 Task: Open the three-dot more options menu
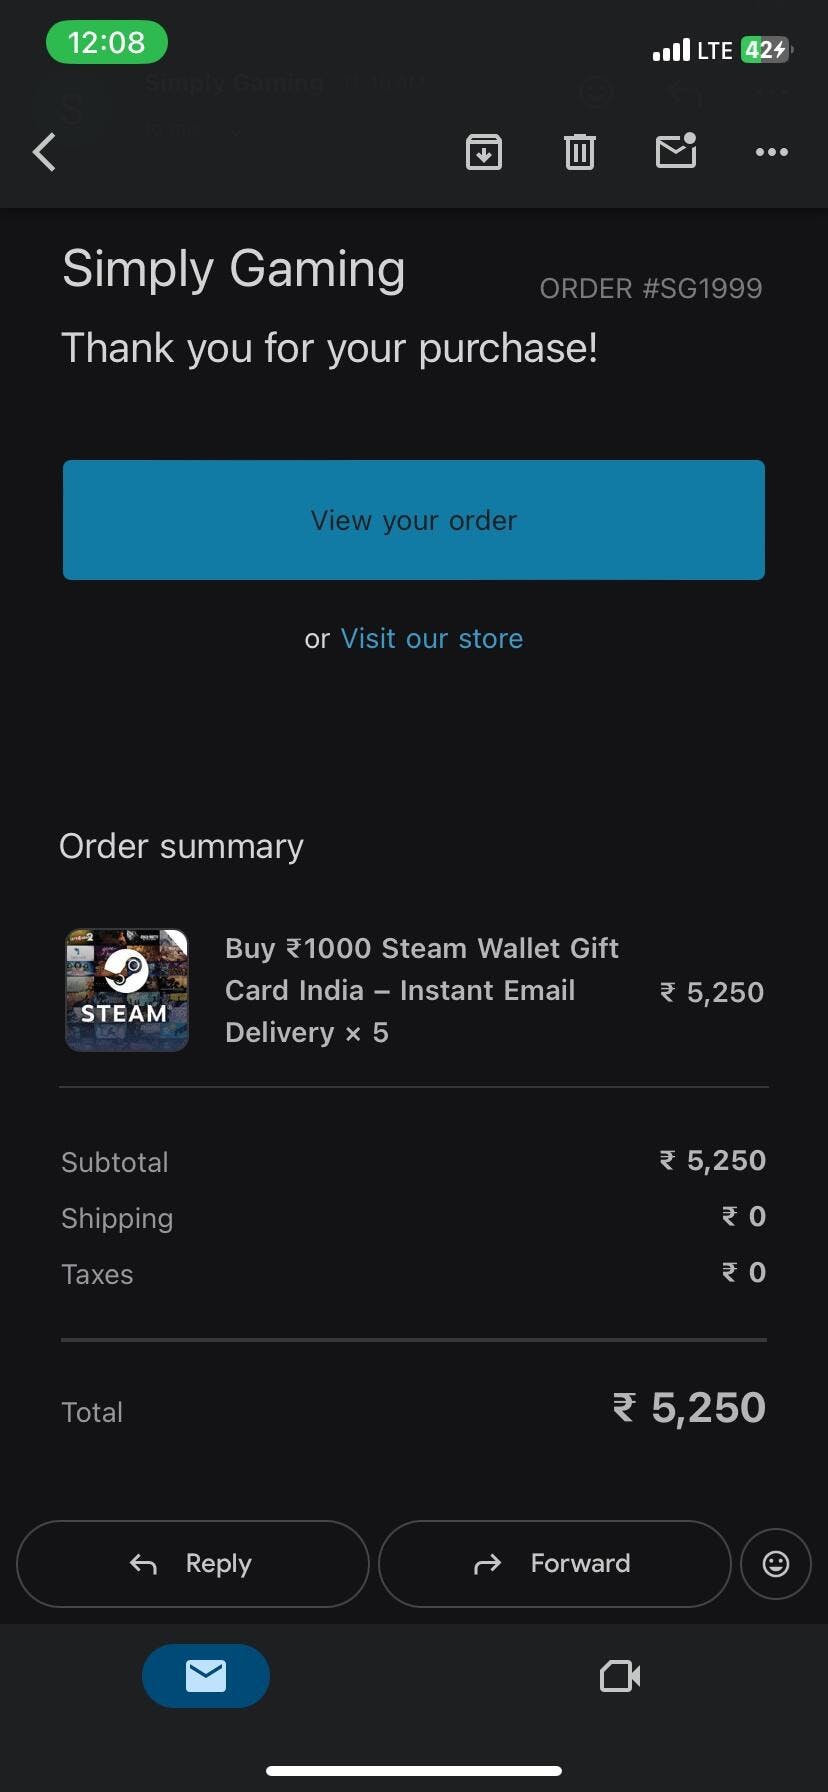[772, 152]
